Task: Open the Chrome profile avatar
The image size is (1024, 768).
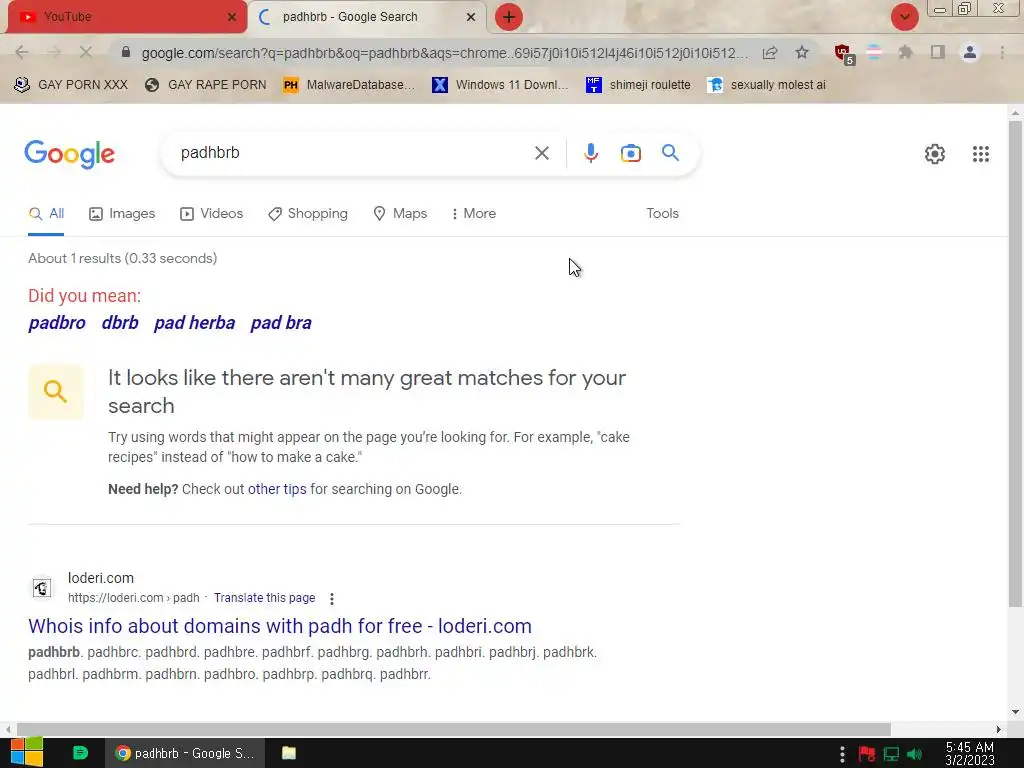Action: (x=970, y=52)
